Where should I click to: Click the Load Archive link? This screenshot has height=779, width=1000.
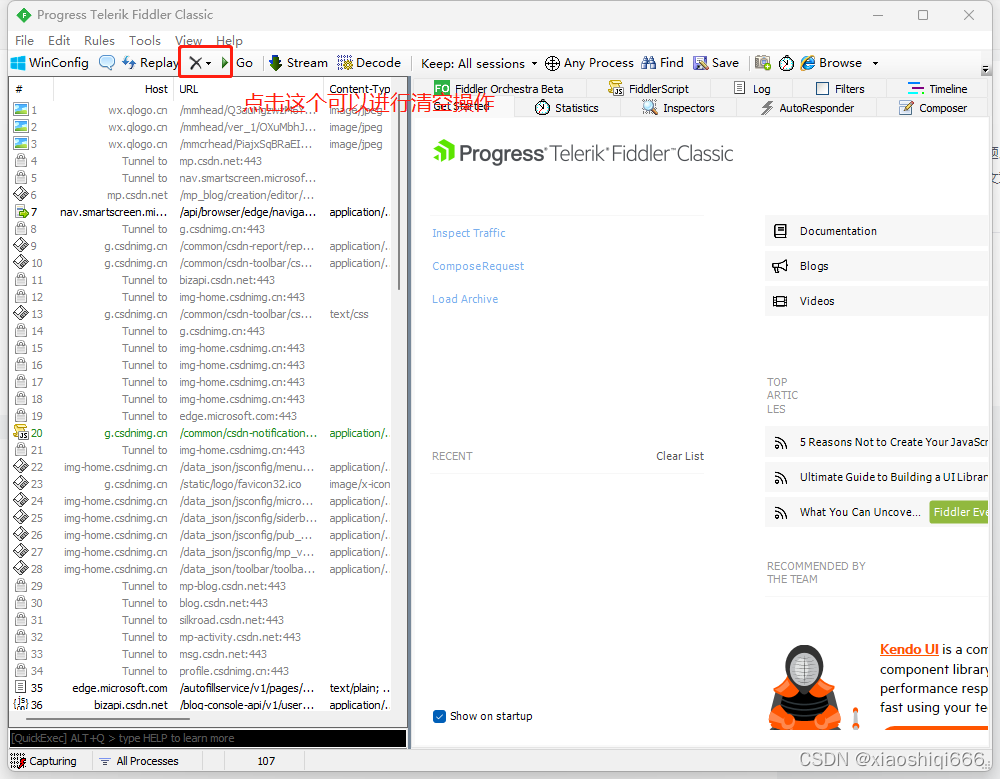pyautogui.click(x=465, y=299)
